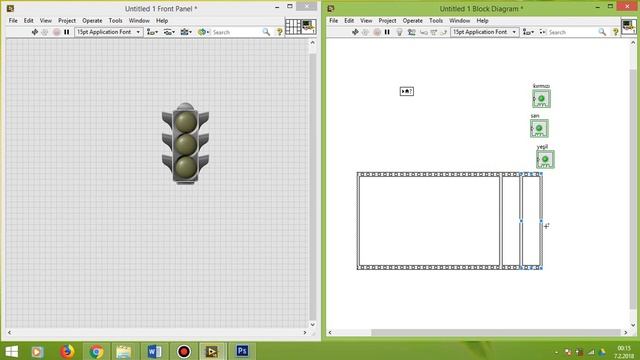640x360 pixels.
Task: Open the Help menu in the Block Diagram
Action: pyautogui.click(x=482, y=20)
